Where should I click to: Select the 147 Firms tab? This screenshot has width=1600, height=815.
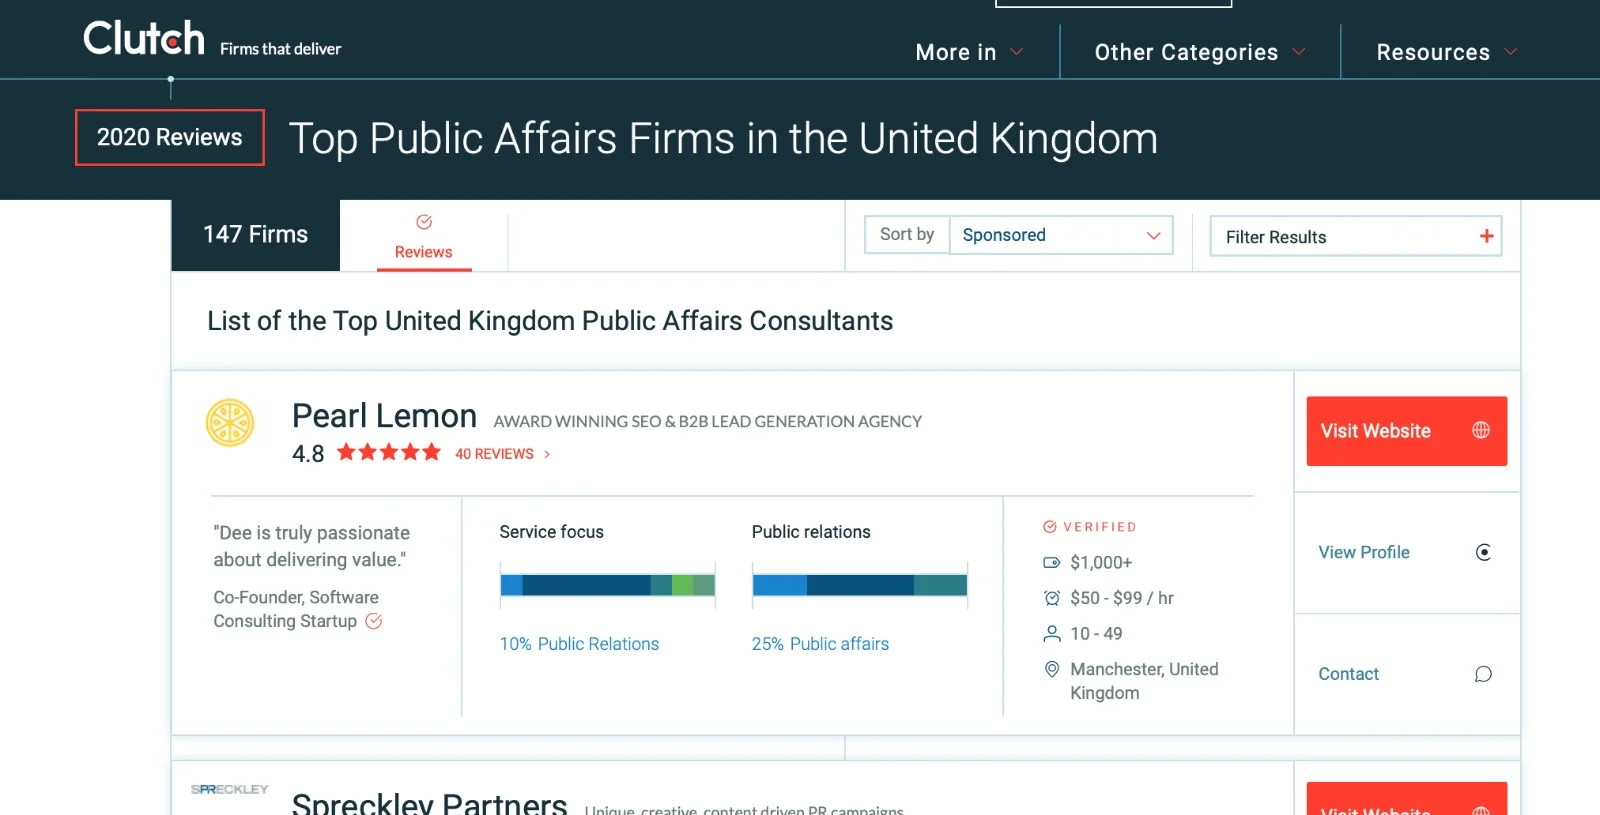click(x=256, y=235)
